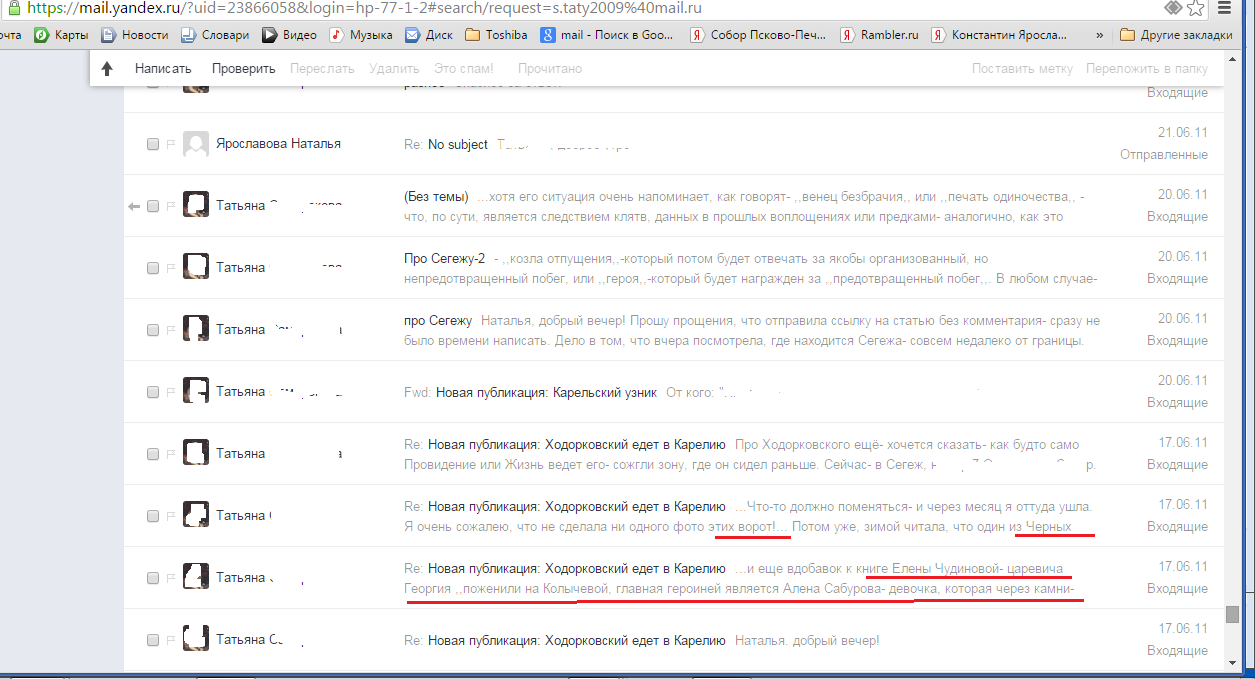Click avatar of Ярославова Наталья

196,144
